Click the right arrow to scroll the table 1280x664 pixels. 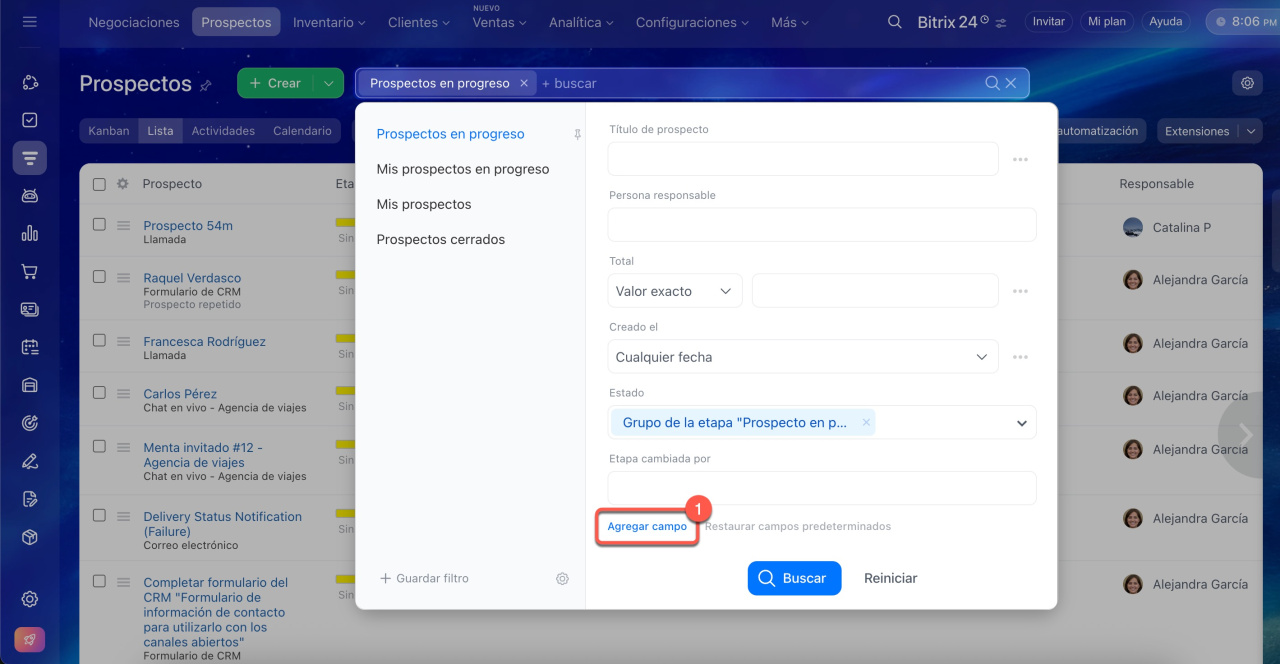click(x=1246, y=434)
